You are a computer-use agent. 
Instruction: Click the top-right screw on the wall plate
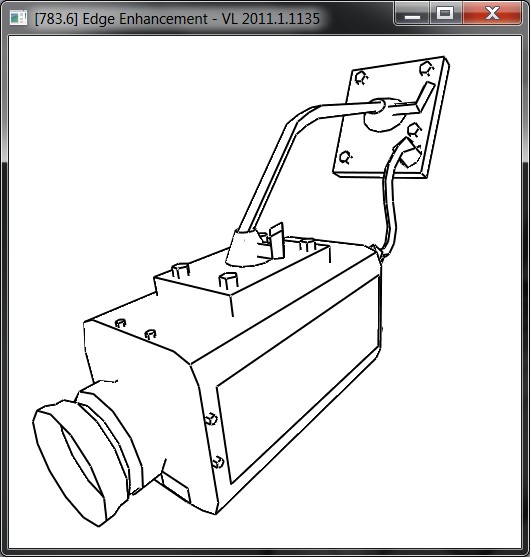(x=426, y=69)
